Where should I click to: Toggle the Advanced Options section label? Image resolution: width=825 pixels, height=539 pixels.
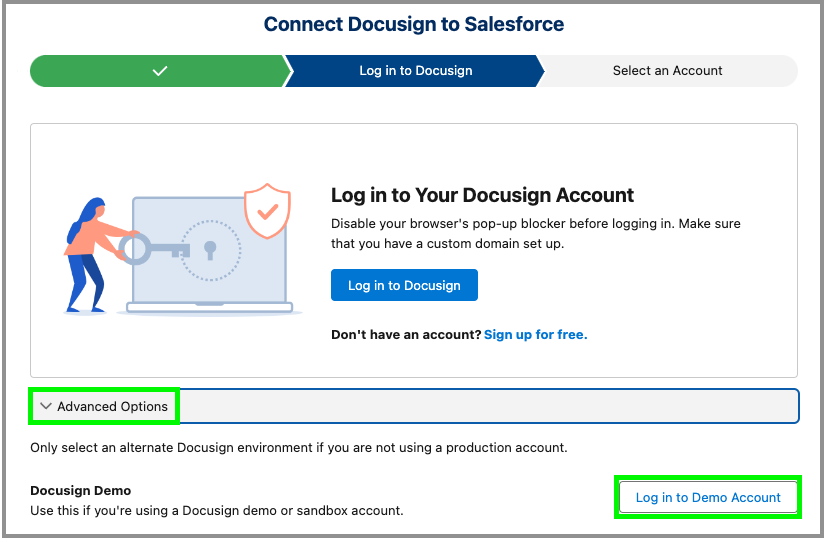[112, 407]
